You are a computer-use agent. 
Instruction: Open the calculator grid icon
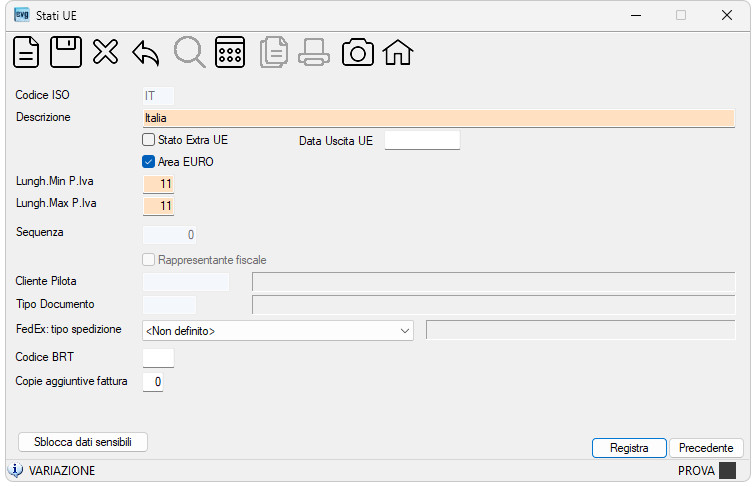pyautogui.click(x=230, y=52)
